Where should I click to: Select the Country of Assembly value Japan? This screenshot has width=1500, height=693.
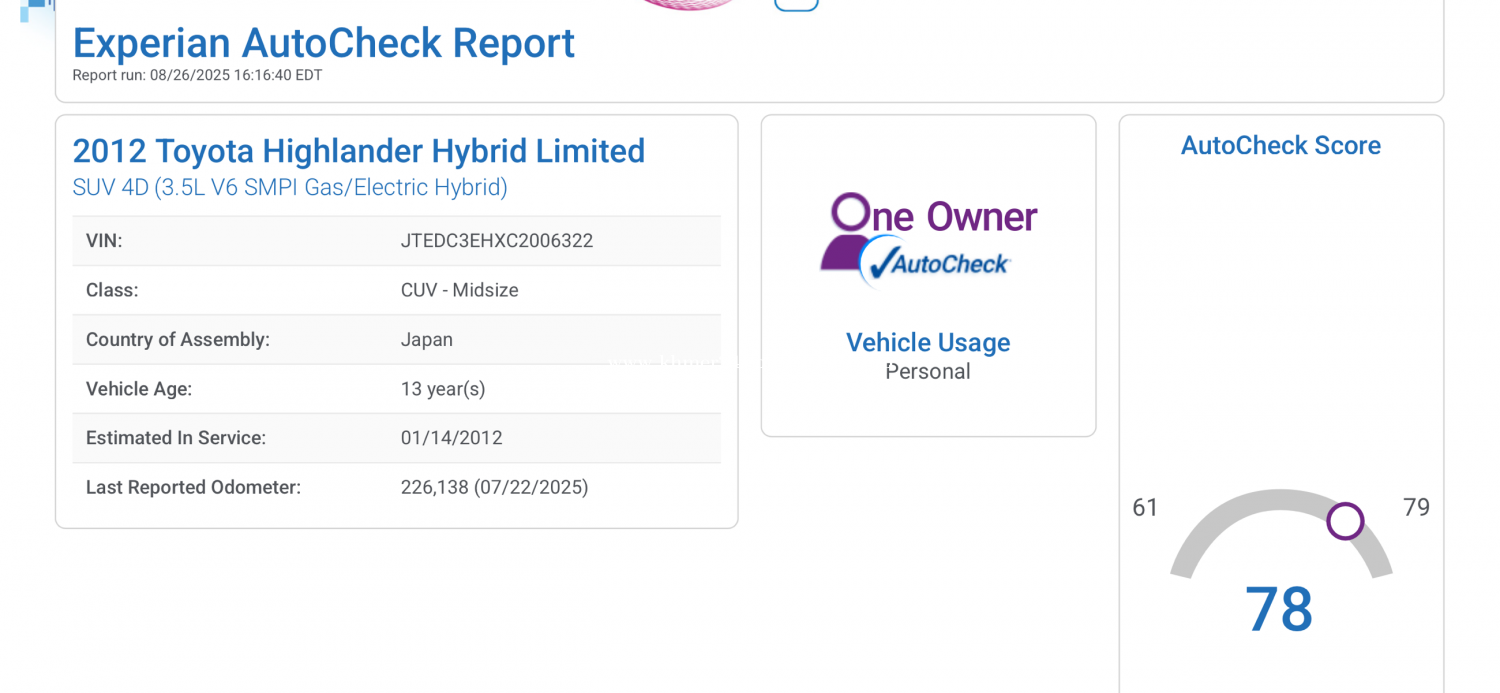(x=426, y=340)
